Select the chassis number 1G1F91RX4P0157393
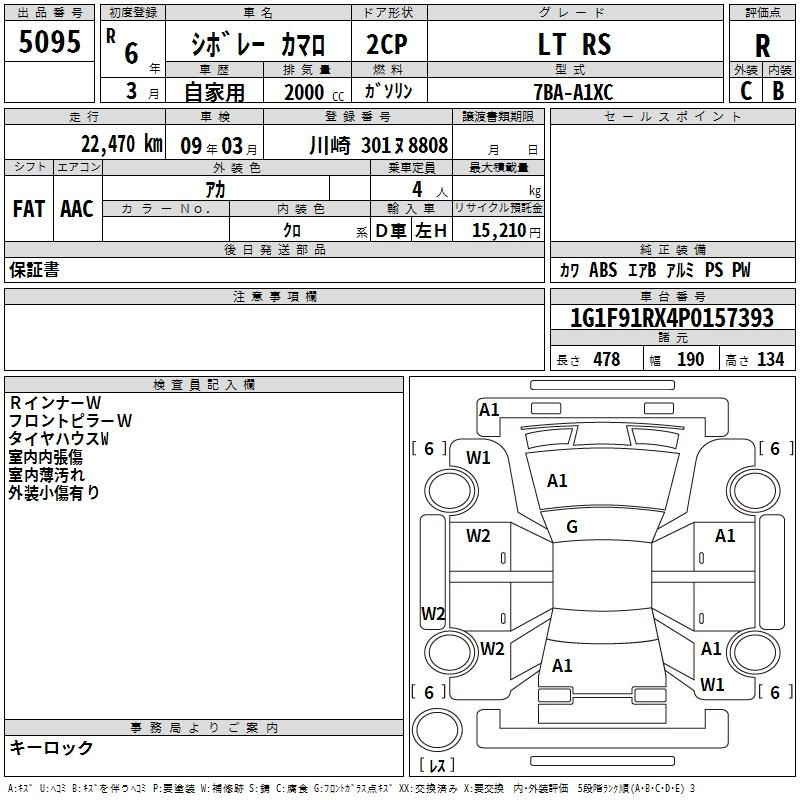Viewport: 800px width, 800px height. [x=671, y=318]
